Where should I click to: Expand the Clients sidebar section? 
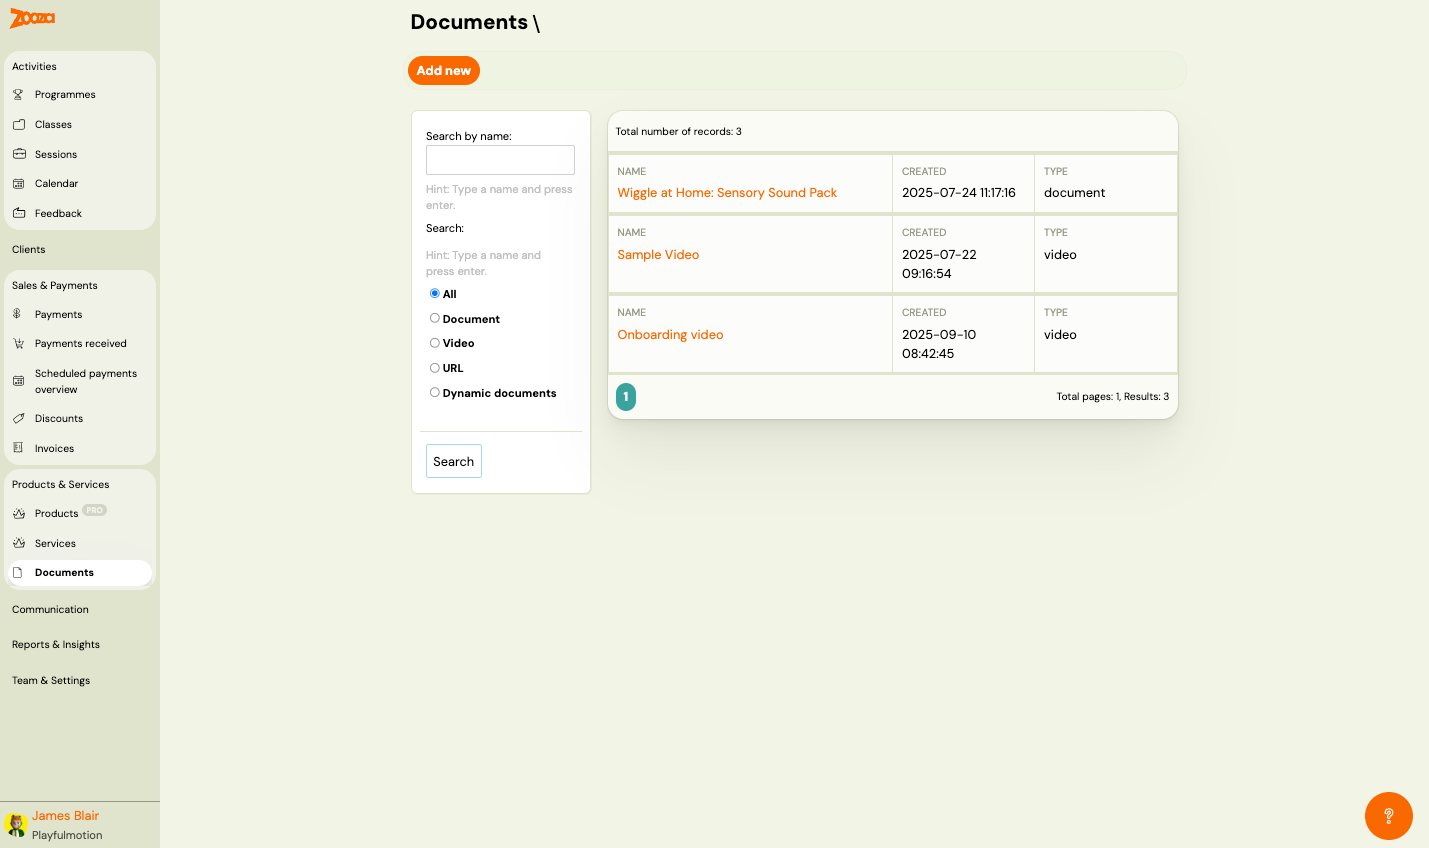click(x=29, y=250)
